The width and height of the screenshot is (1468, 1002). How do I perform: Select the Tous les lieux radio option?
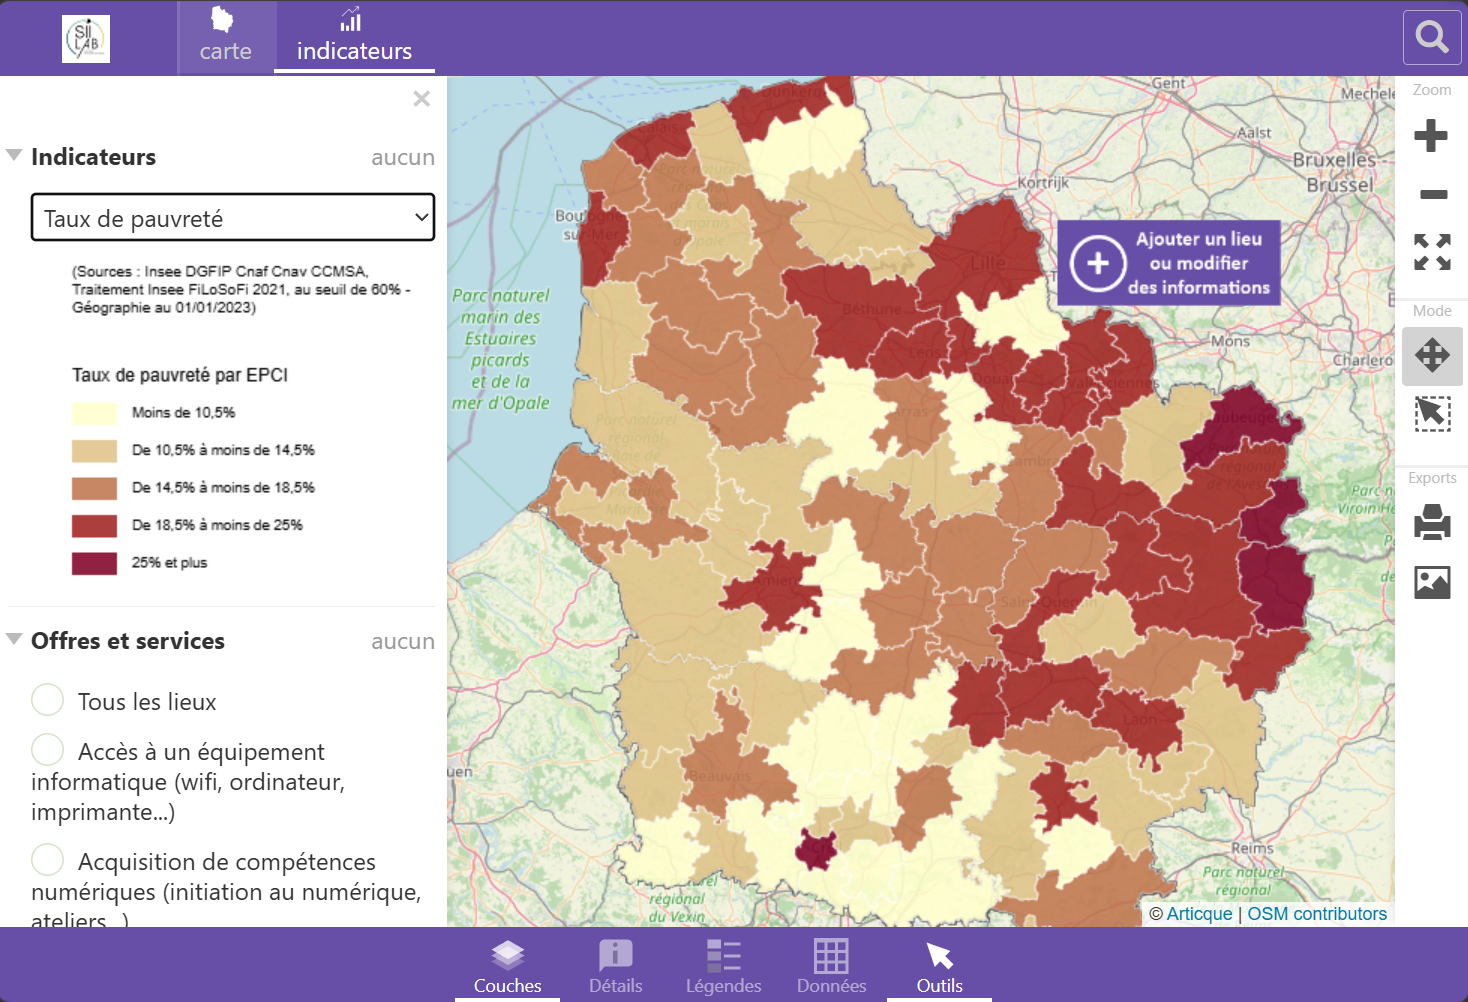click(47, 699)
